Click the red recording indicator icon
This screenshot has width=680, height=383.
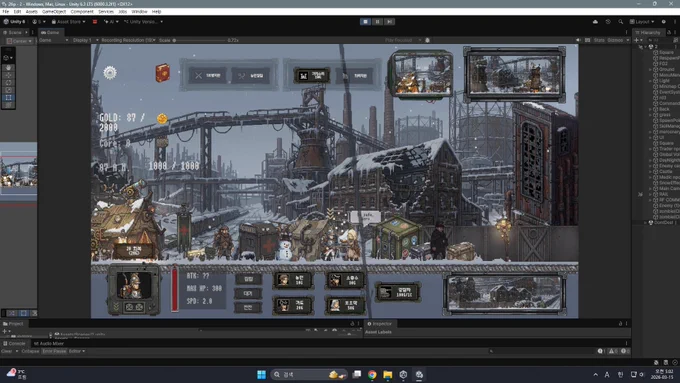click(x=95, y=22)
